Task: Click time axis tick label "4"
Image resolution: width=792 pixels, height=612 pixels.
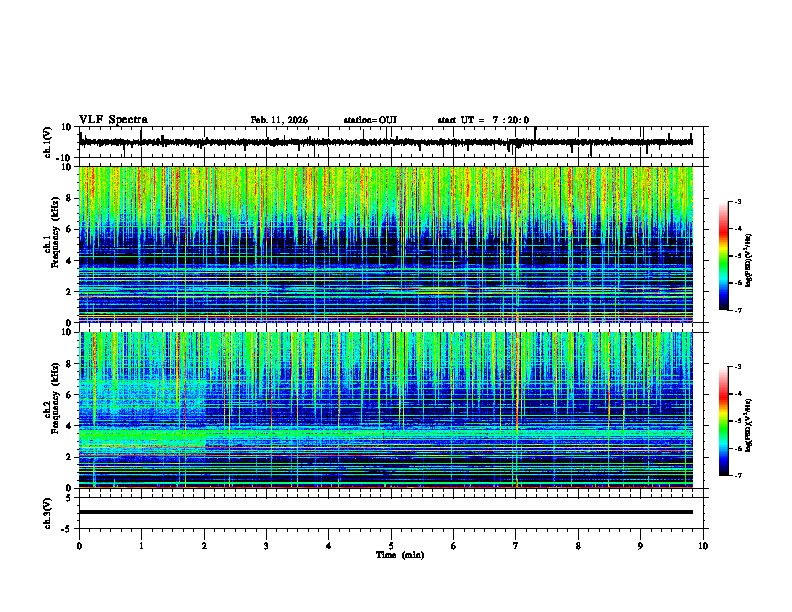Action: coord(329,546)
